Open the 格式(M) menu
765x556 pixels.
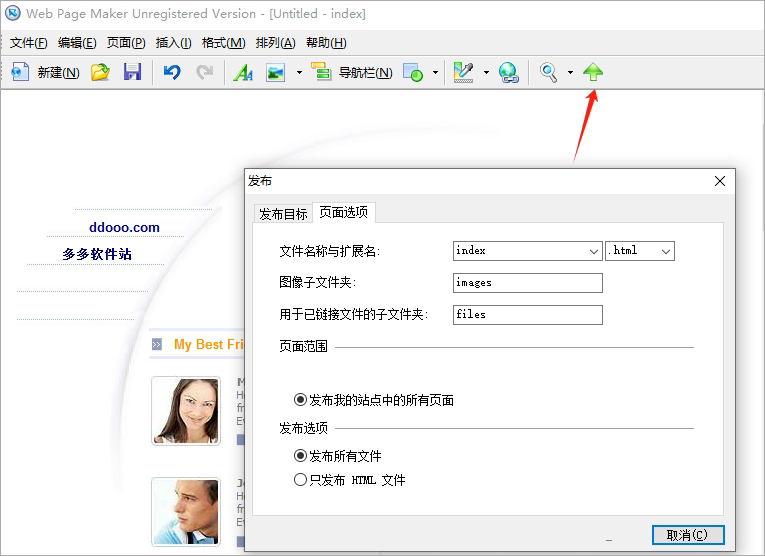[x=223, y=43]
